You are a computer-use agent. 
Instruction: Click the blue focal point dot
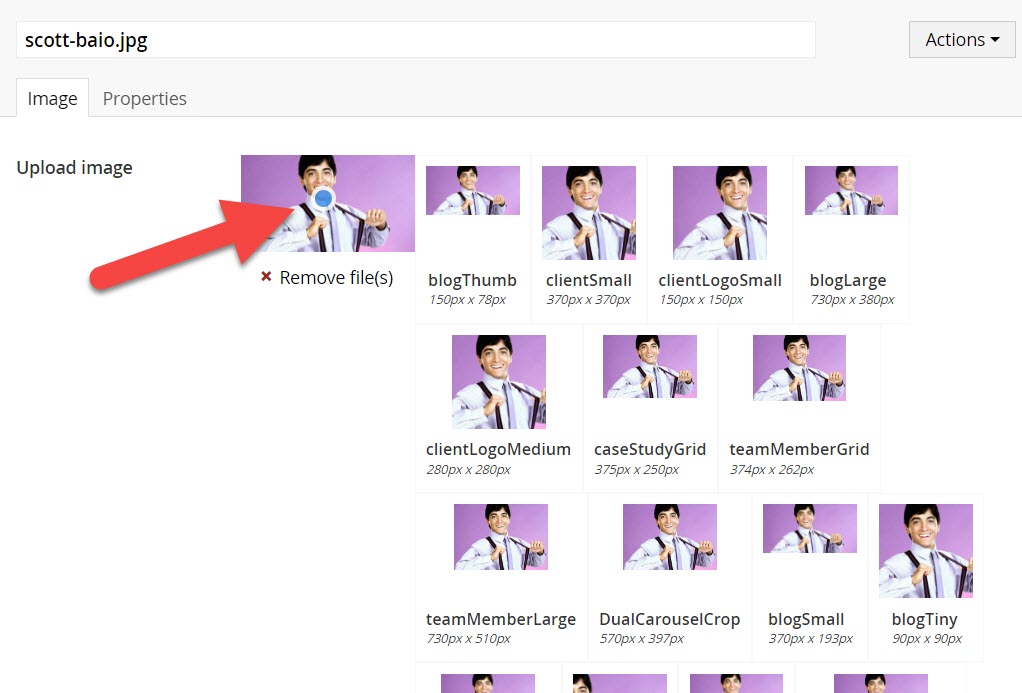click(322, 200)
